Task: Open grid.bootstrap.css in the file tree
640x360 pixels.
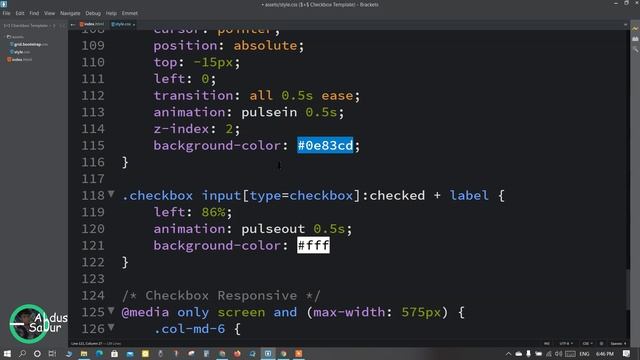Action: [x=29, y=44]
